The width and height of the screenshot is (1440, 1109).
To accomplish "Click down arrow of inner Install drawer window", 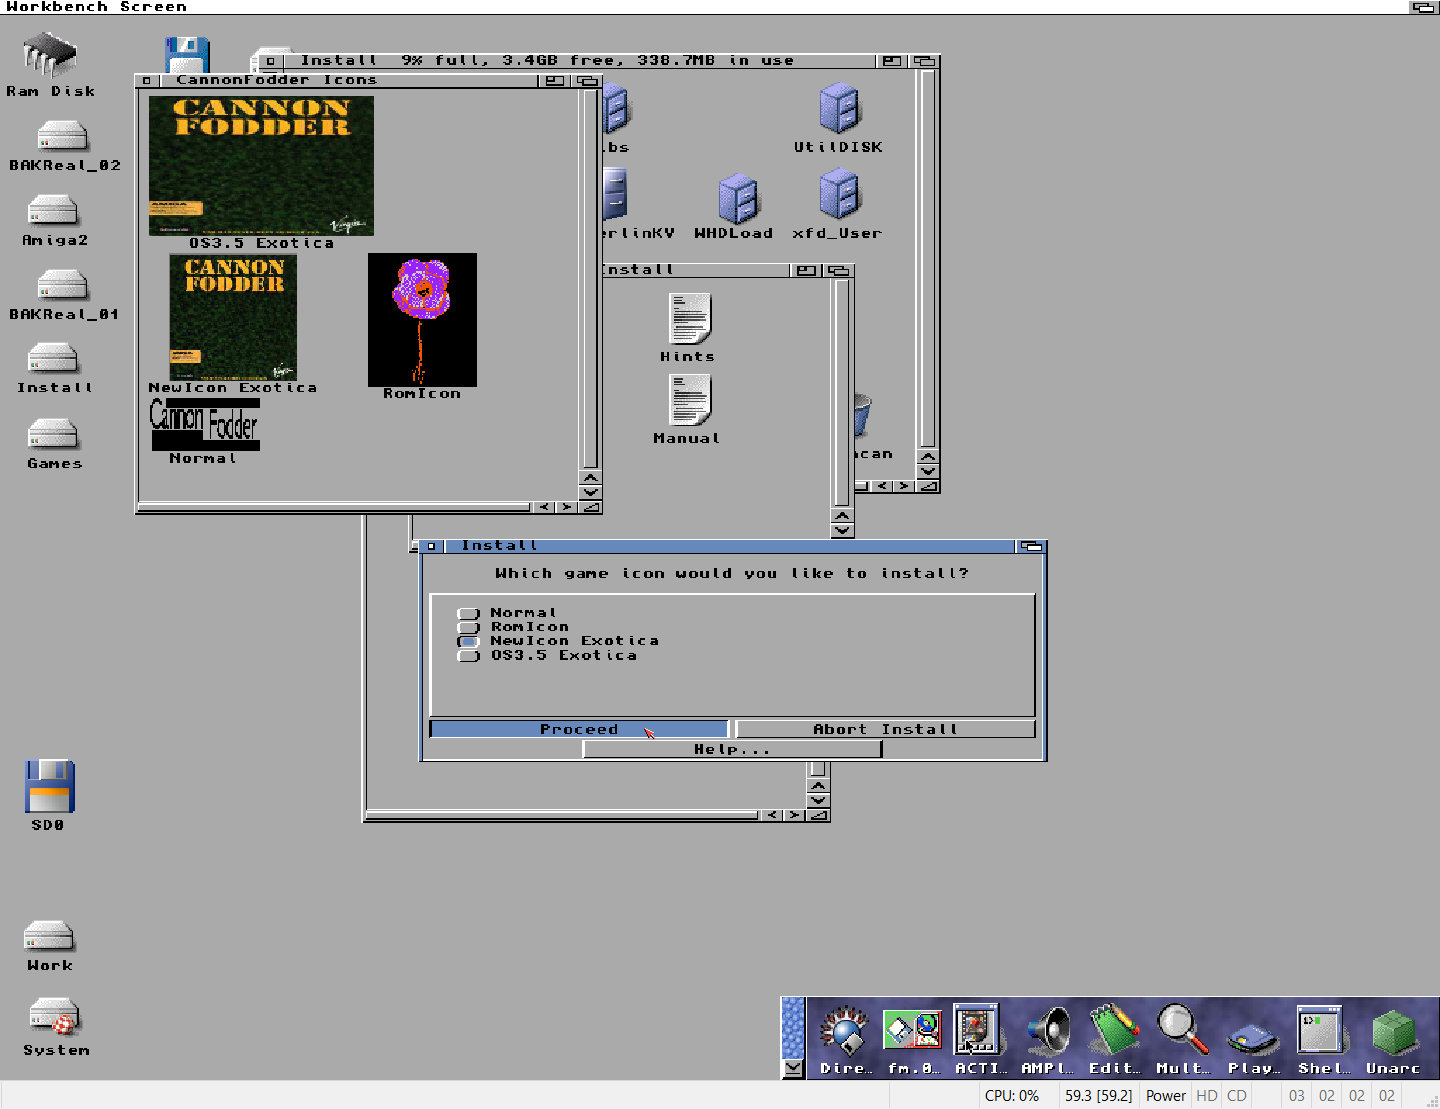I will [842, 530].
